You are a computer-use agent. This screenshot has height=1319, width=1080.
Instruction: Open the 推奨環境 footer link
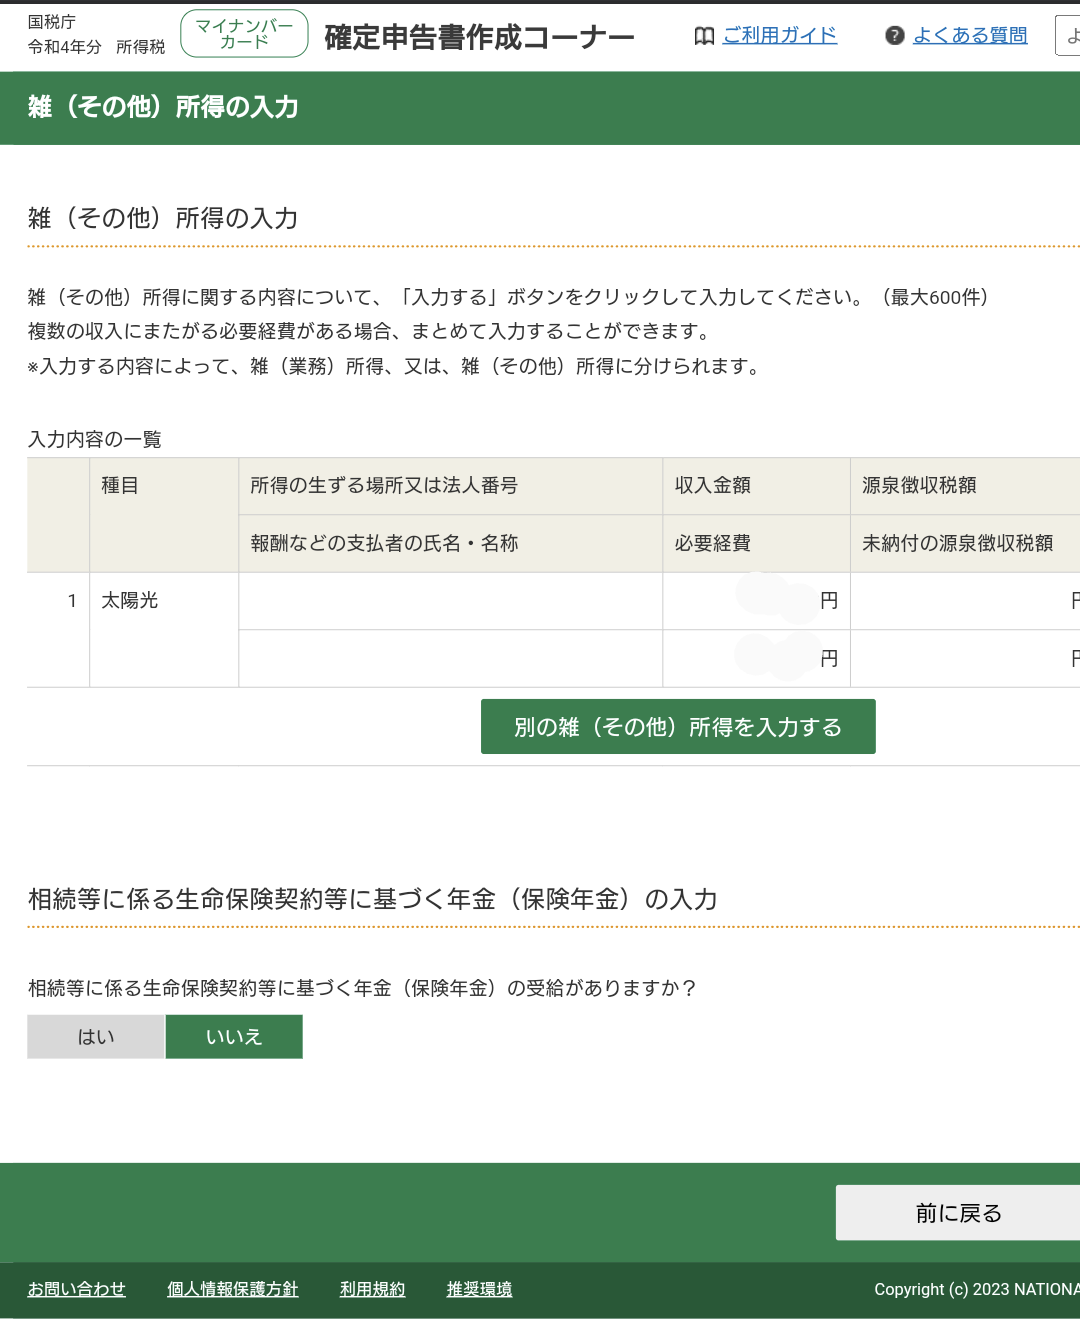(x=479, y=1289)
